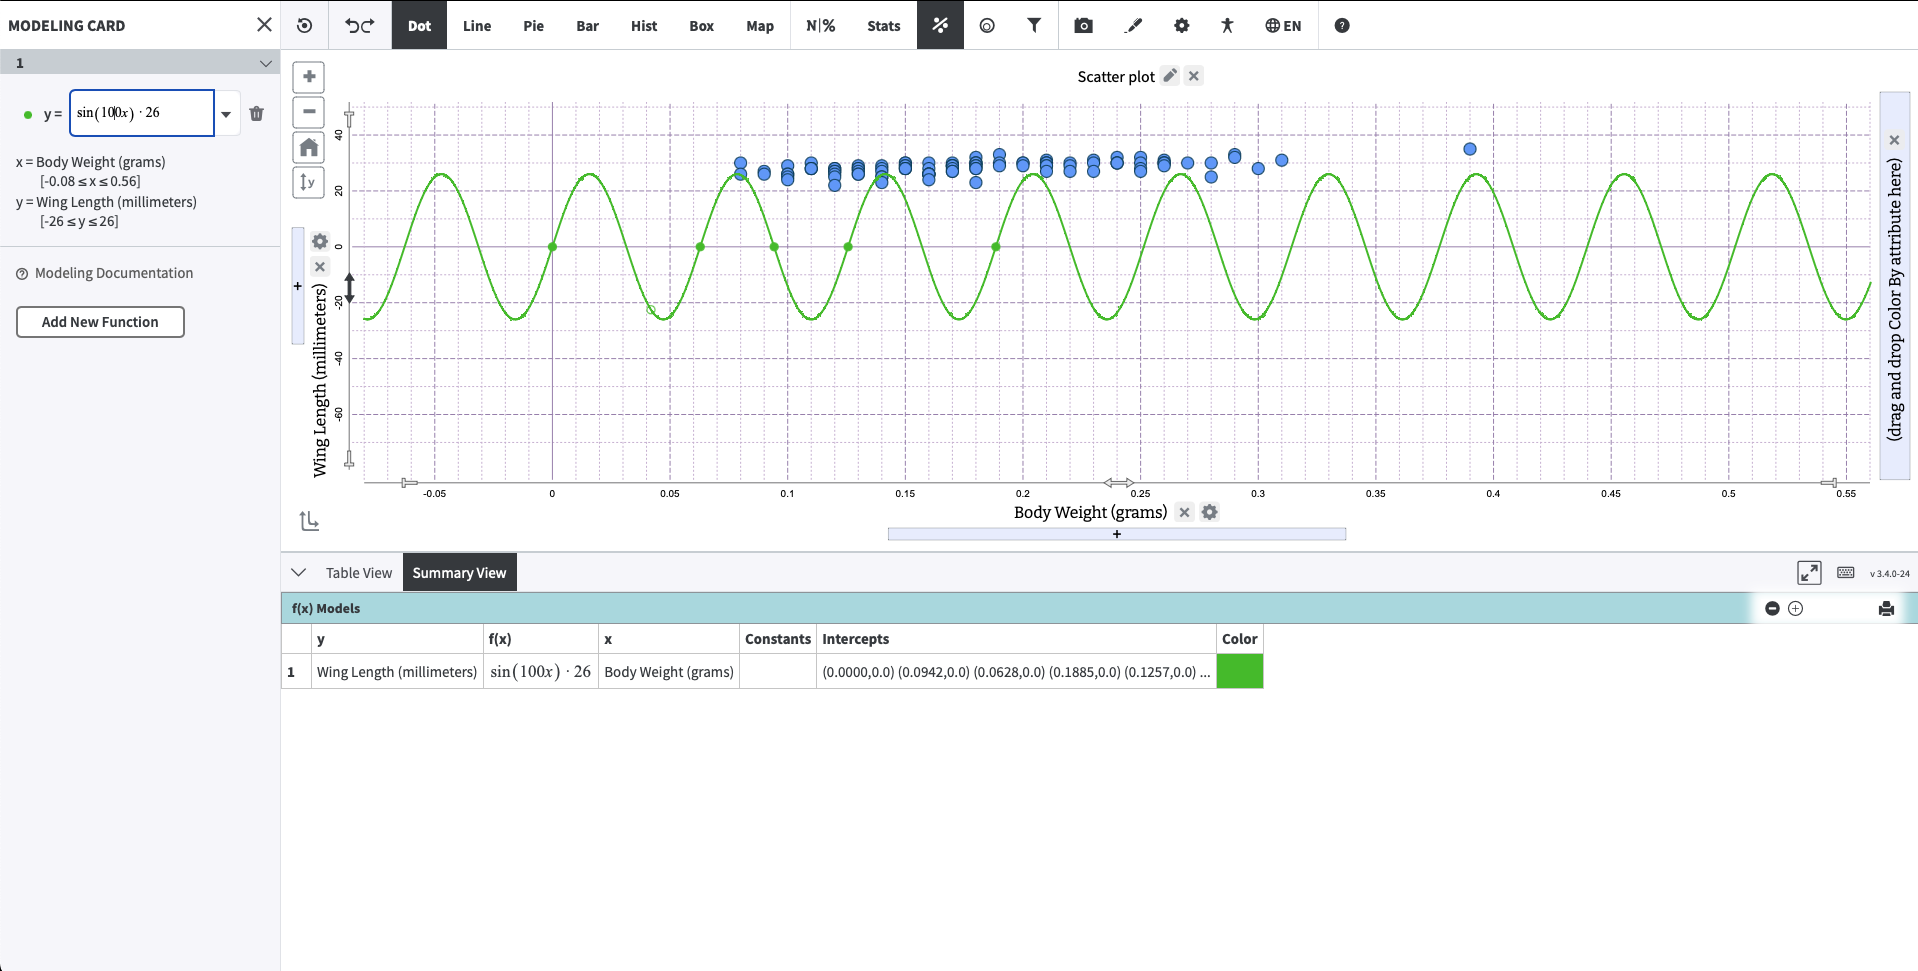Open the function dropdown arrow
The image size is (1918, 971).
[x=226, y=114]
